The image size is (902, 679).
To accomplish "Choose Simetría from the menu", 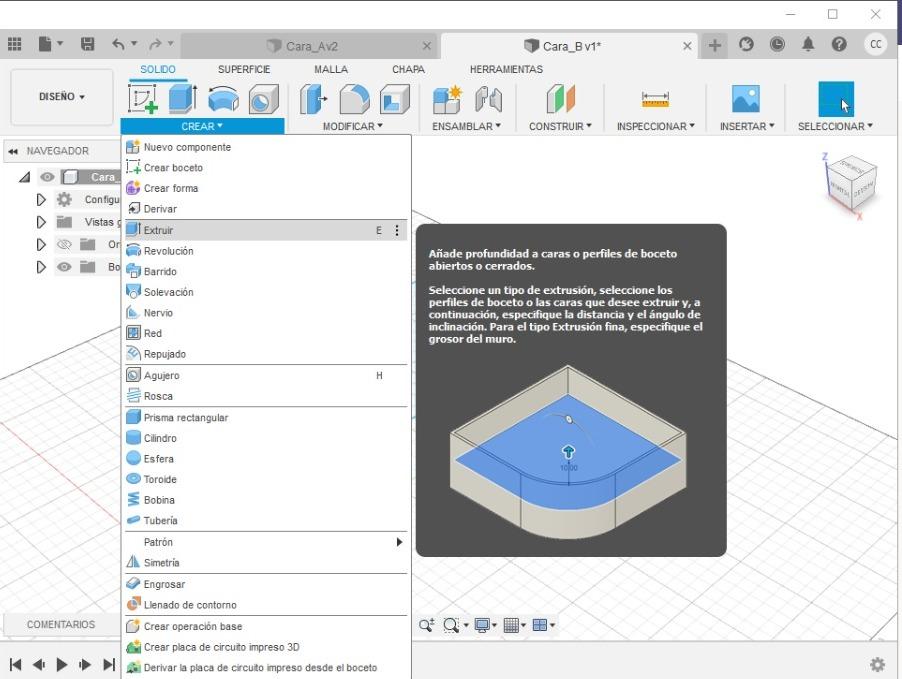I will click(x=266, y=563).
